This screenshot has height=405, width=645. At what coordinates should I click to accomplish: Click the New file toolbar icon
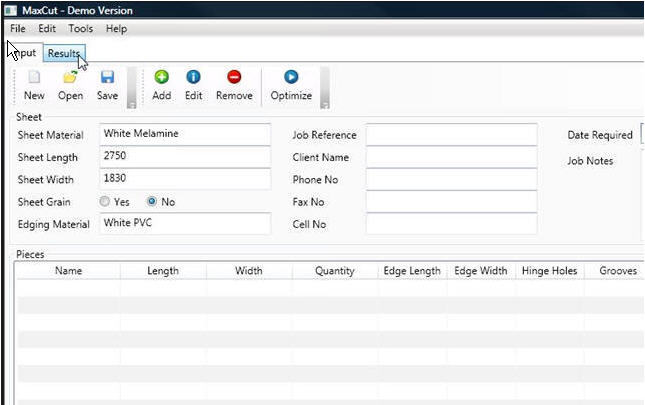click(x=33, y=78)
